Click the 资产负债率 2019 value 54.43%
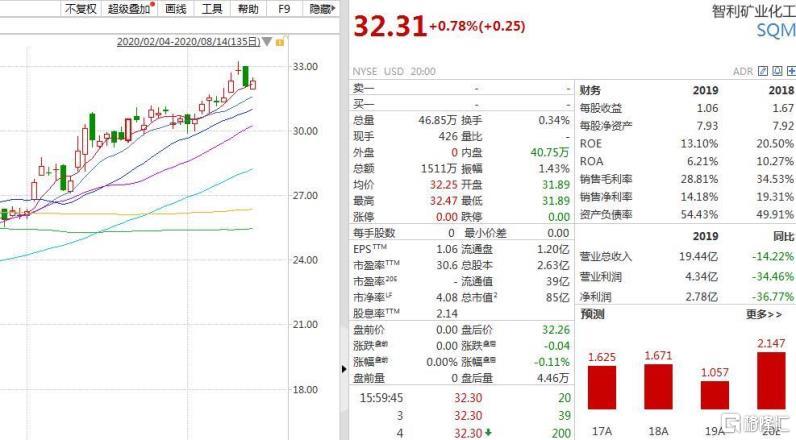796x440 pixels. pyautogui.click(x=699, y=215)
